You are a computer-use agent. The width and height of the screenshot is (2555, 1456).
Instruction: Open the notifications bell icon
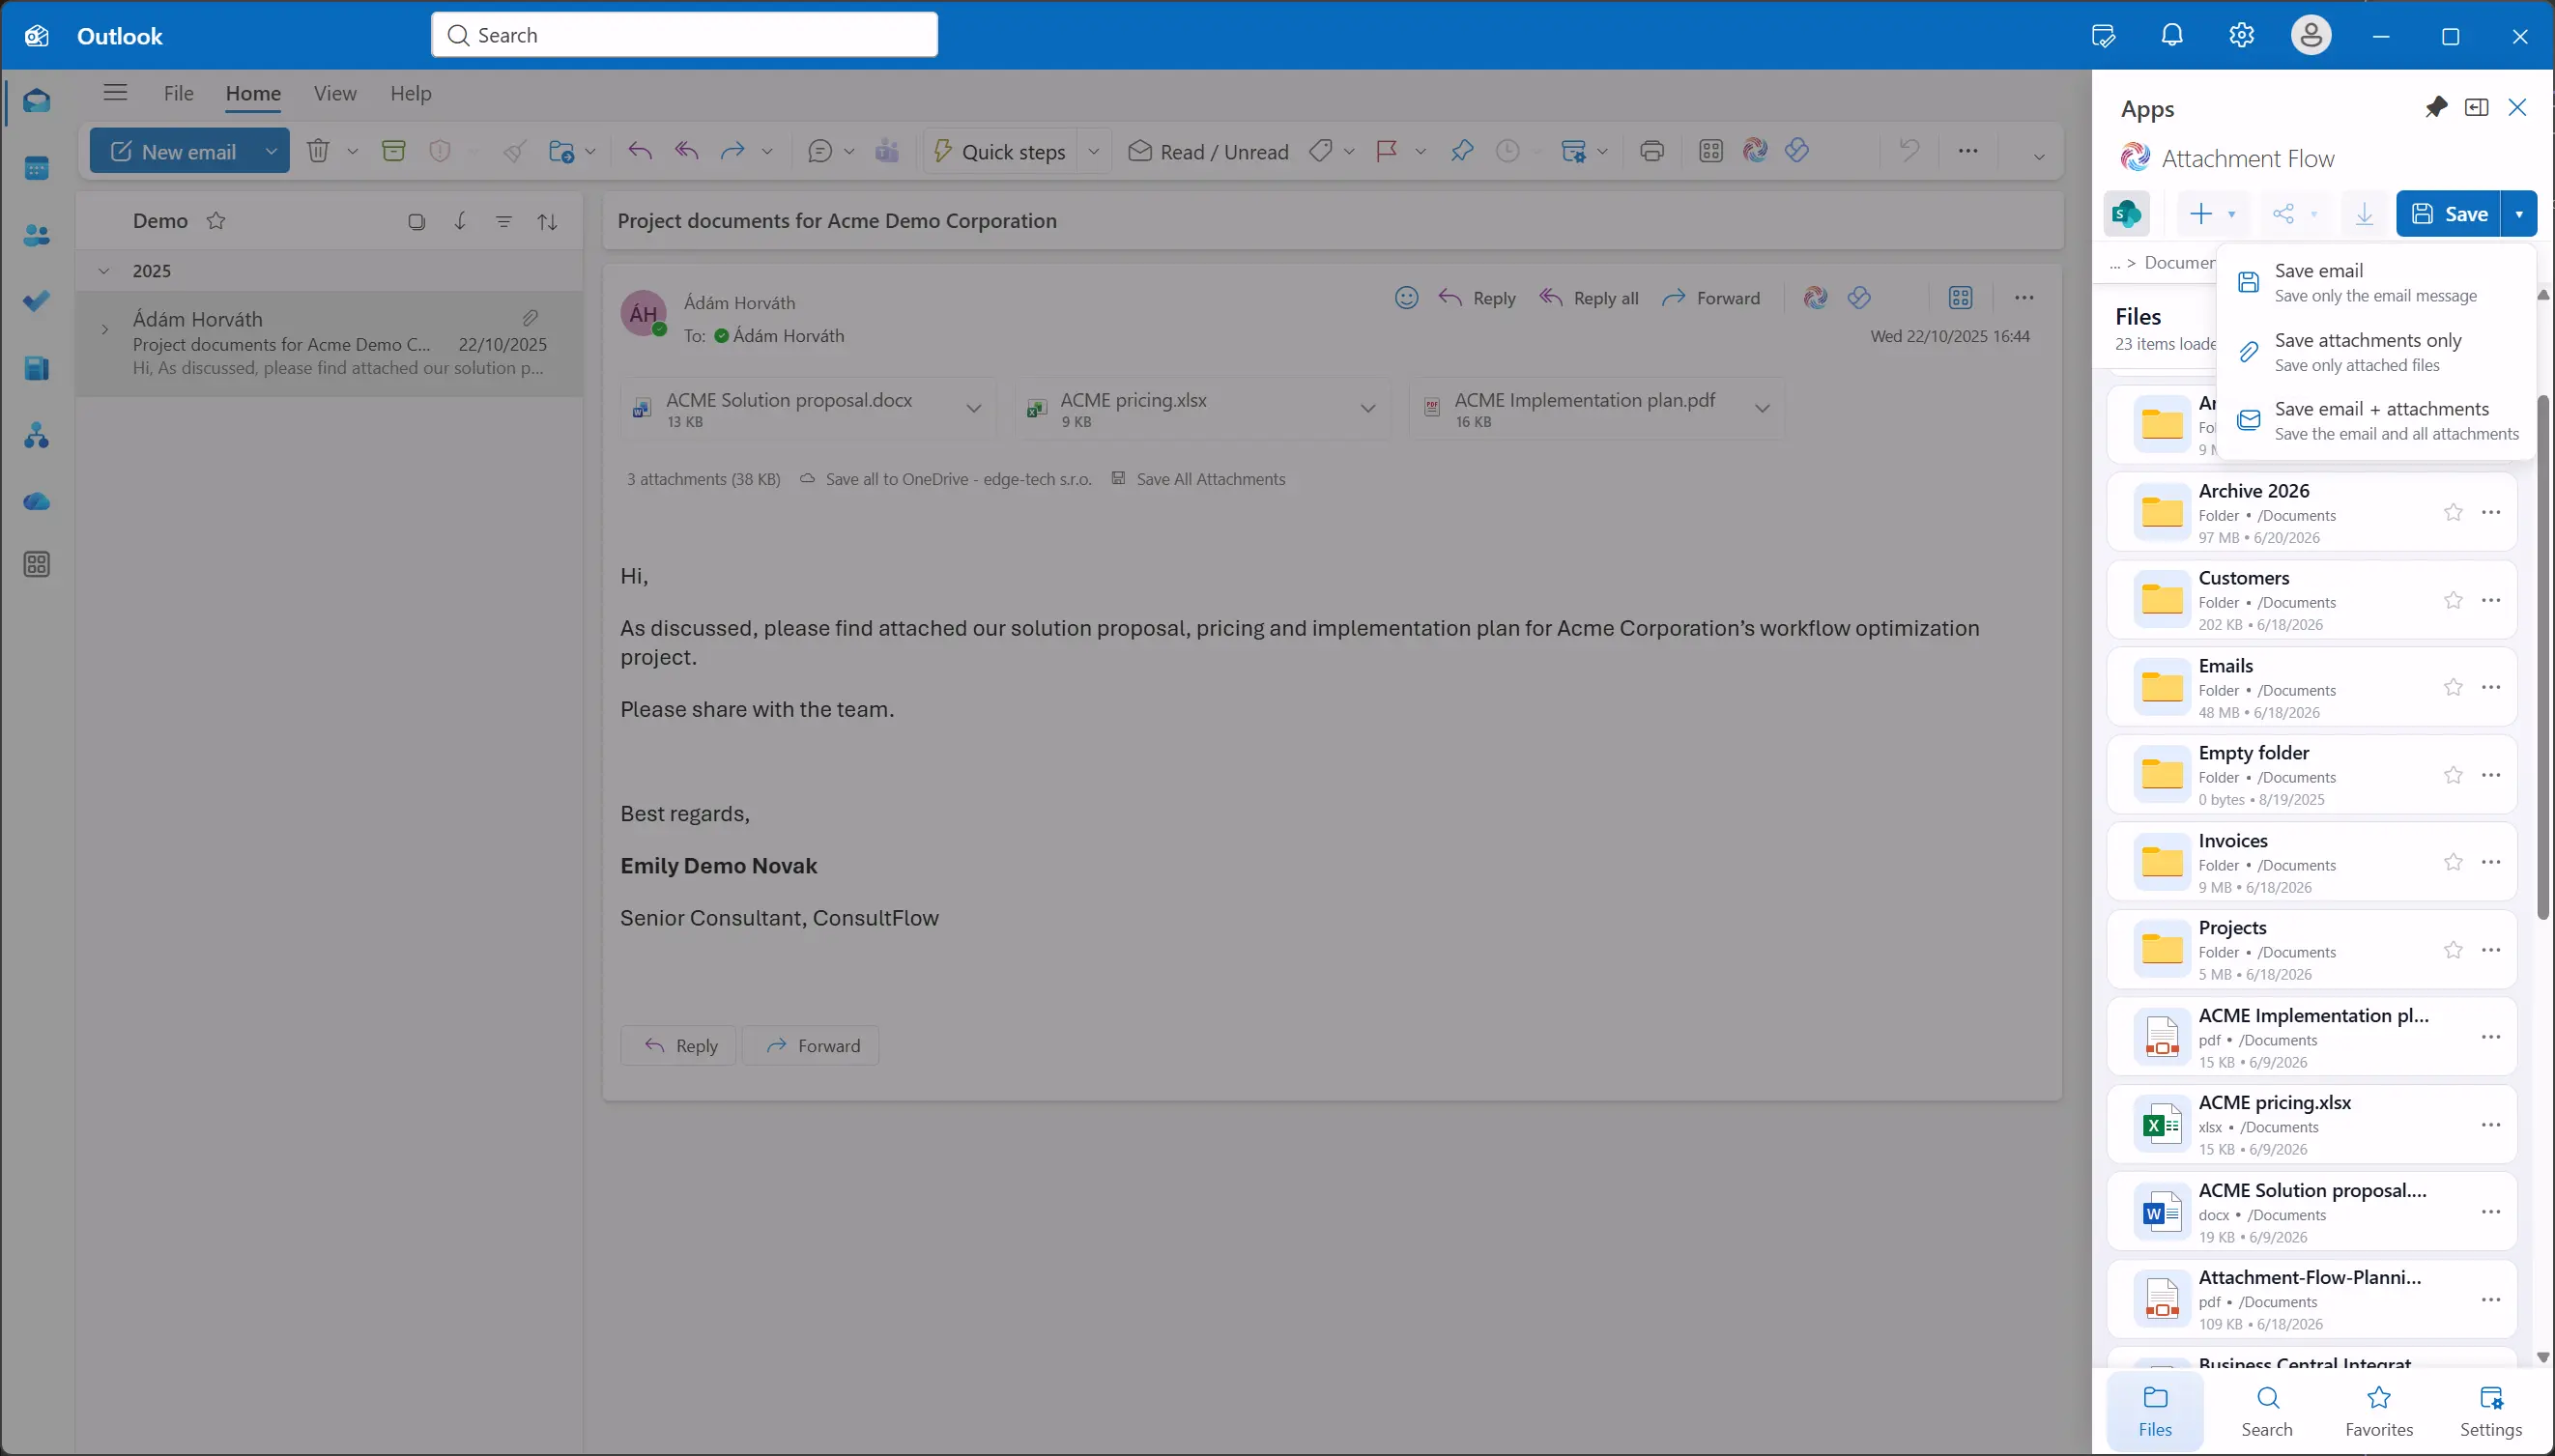pyautogui.click(x=2172, y=35)
